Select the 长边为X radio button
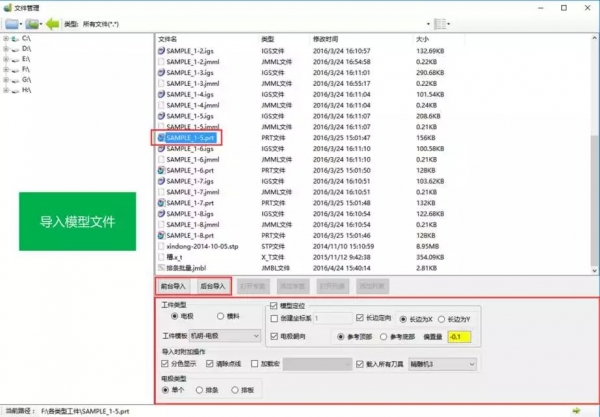The height and width of the screenshot is (417, 600). click(403, 319)
